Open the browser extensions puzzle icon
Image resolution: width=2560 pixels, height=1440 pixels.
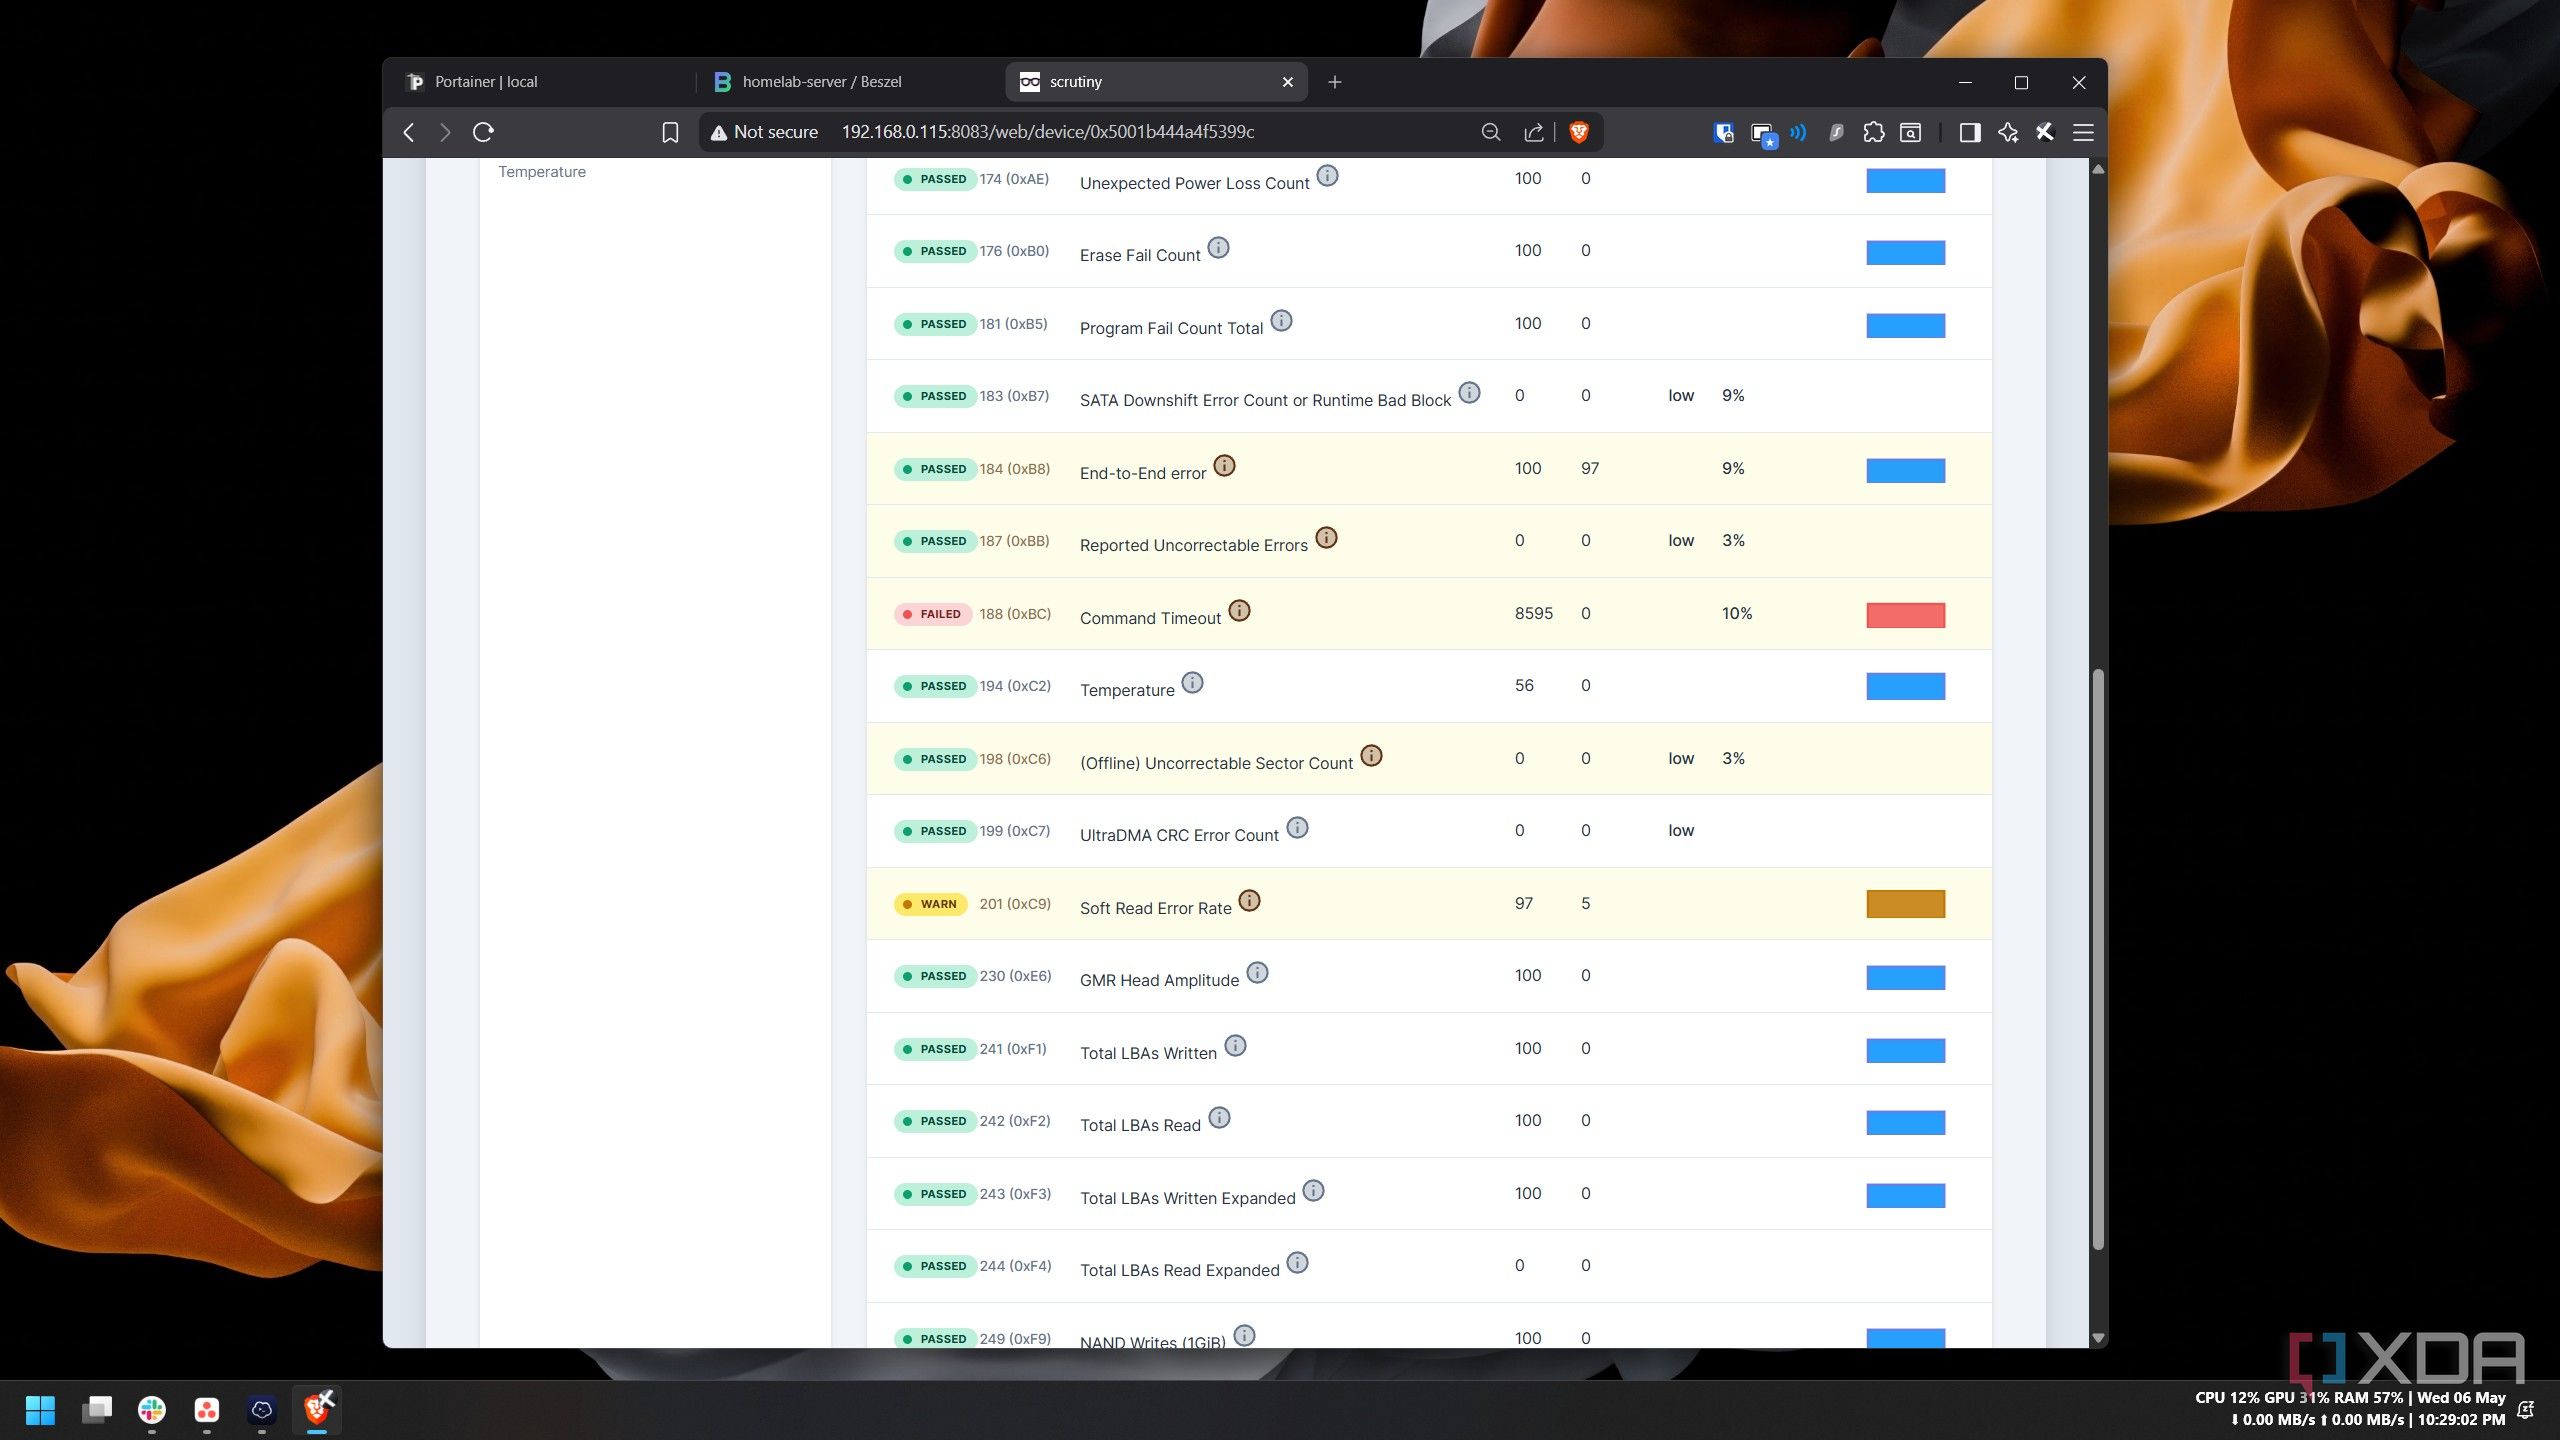click(x=1873, y=132)
